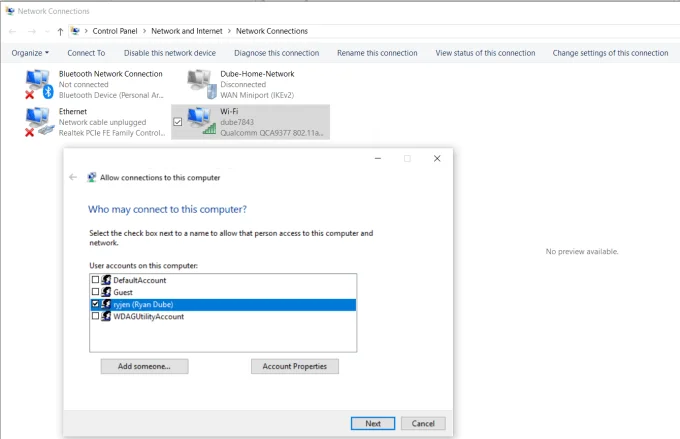Choose Diagnose this connection

coord(277,53)
